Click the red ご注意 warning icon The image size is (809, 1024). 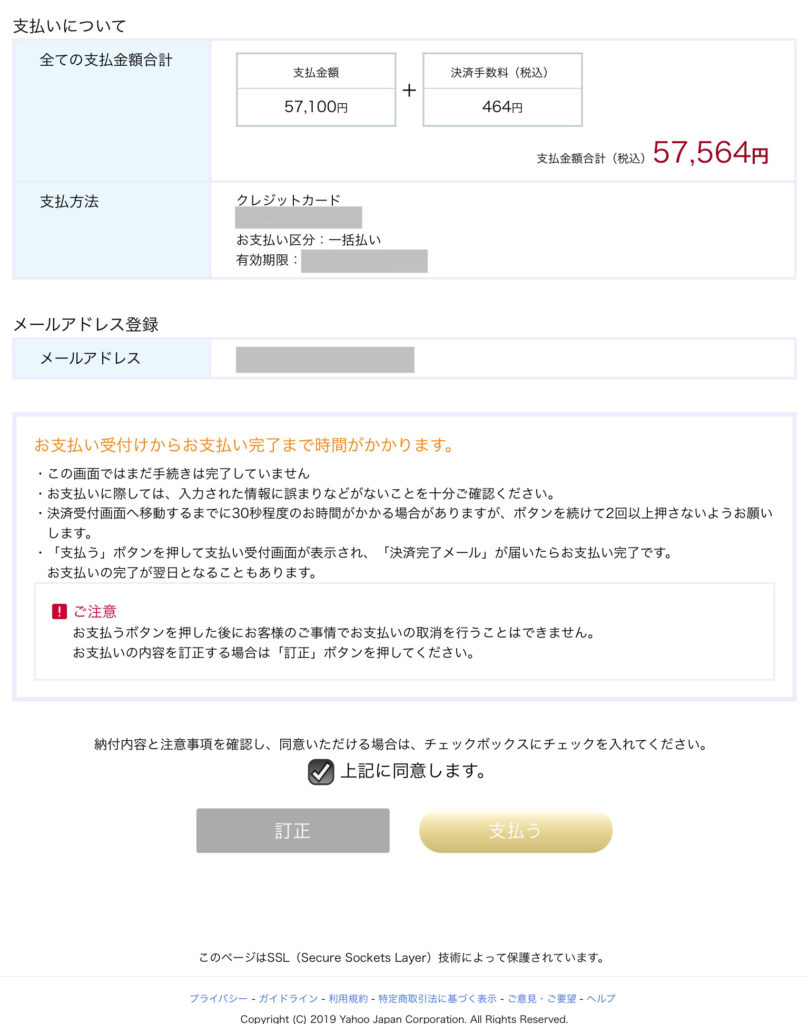59,611
